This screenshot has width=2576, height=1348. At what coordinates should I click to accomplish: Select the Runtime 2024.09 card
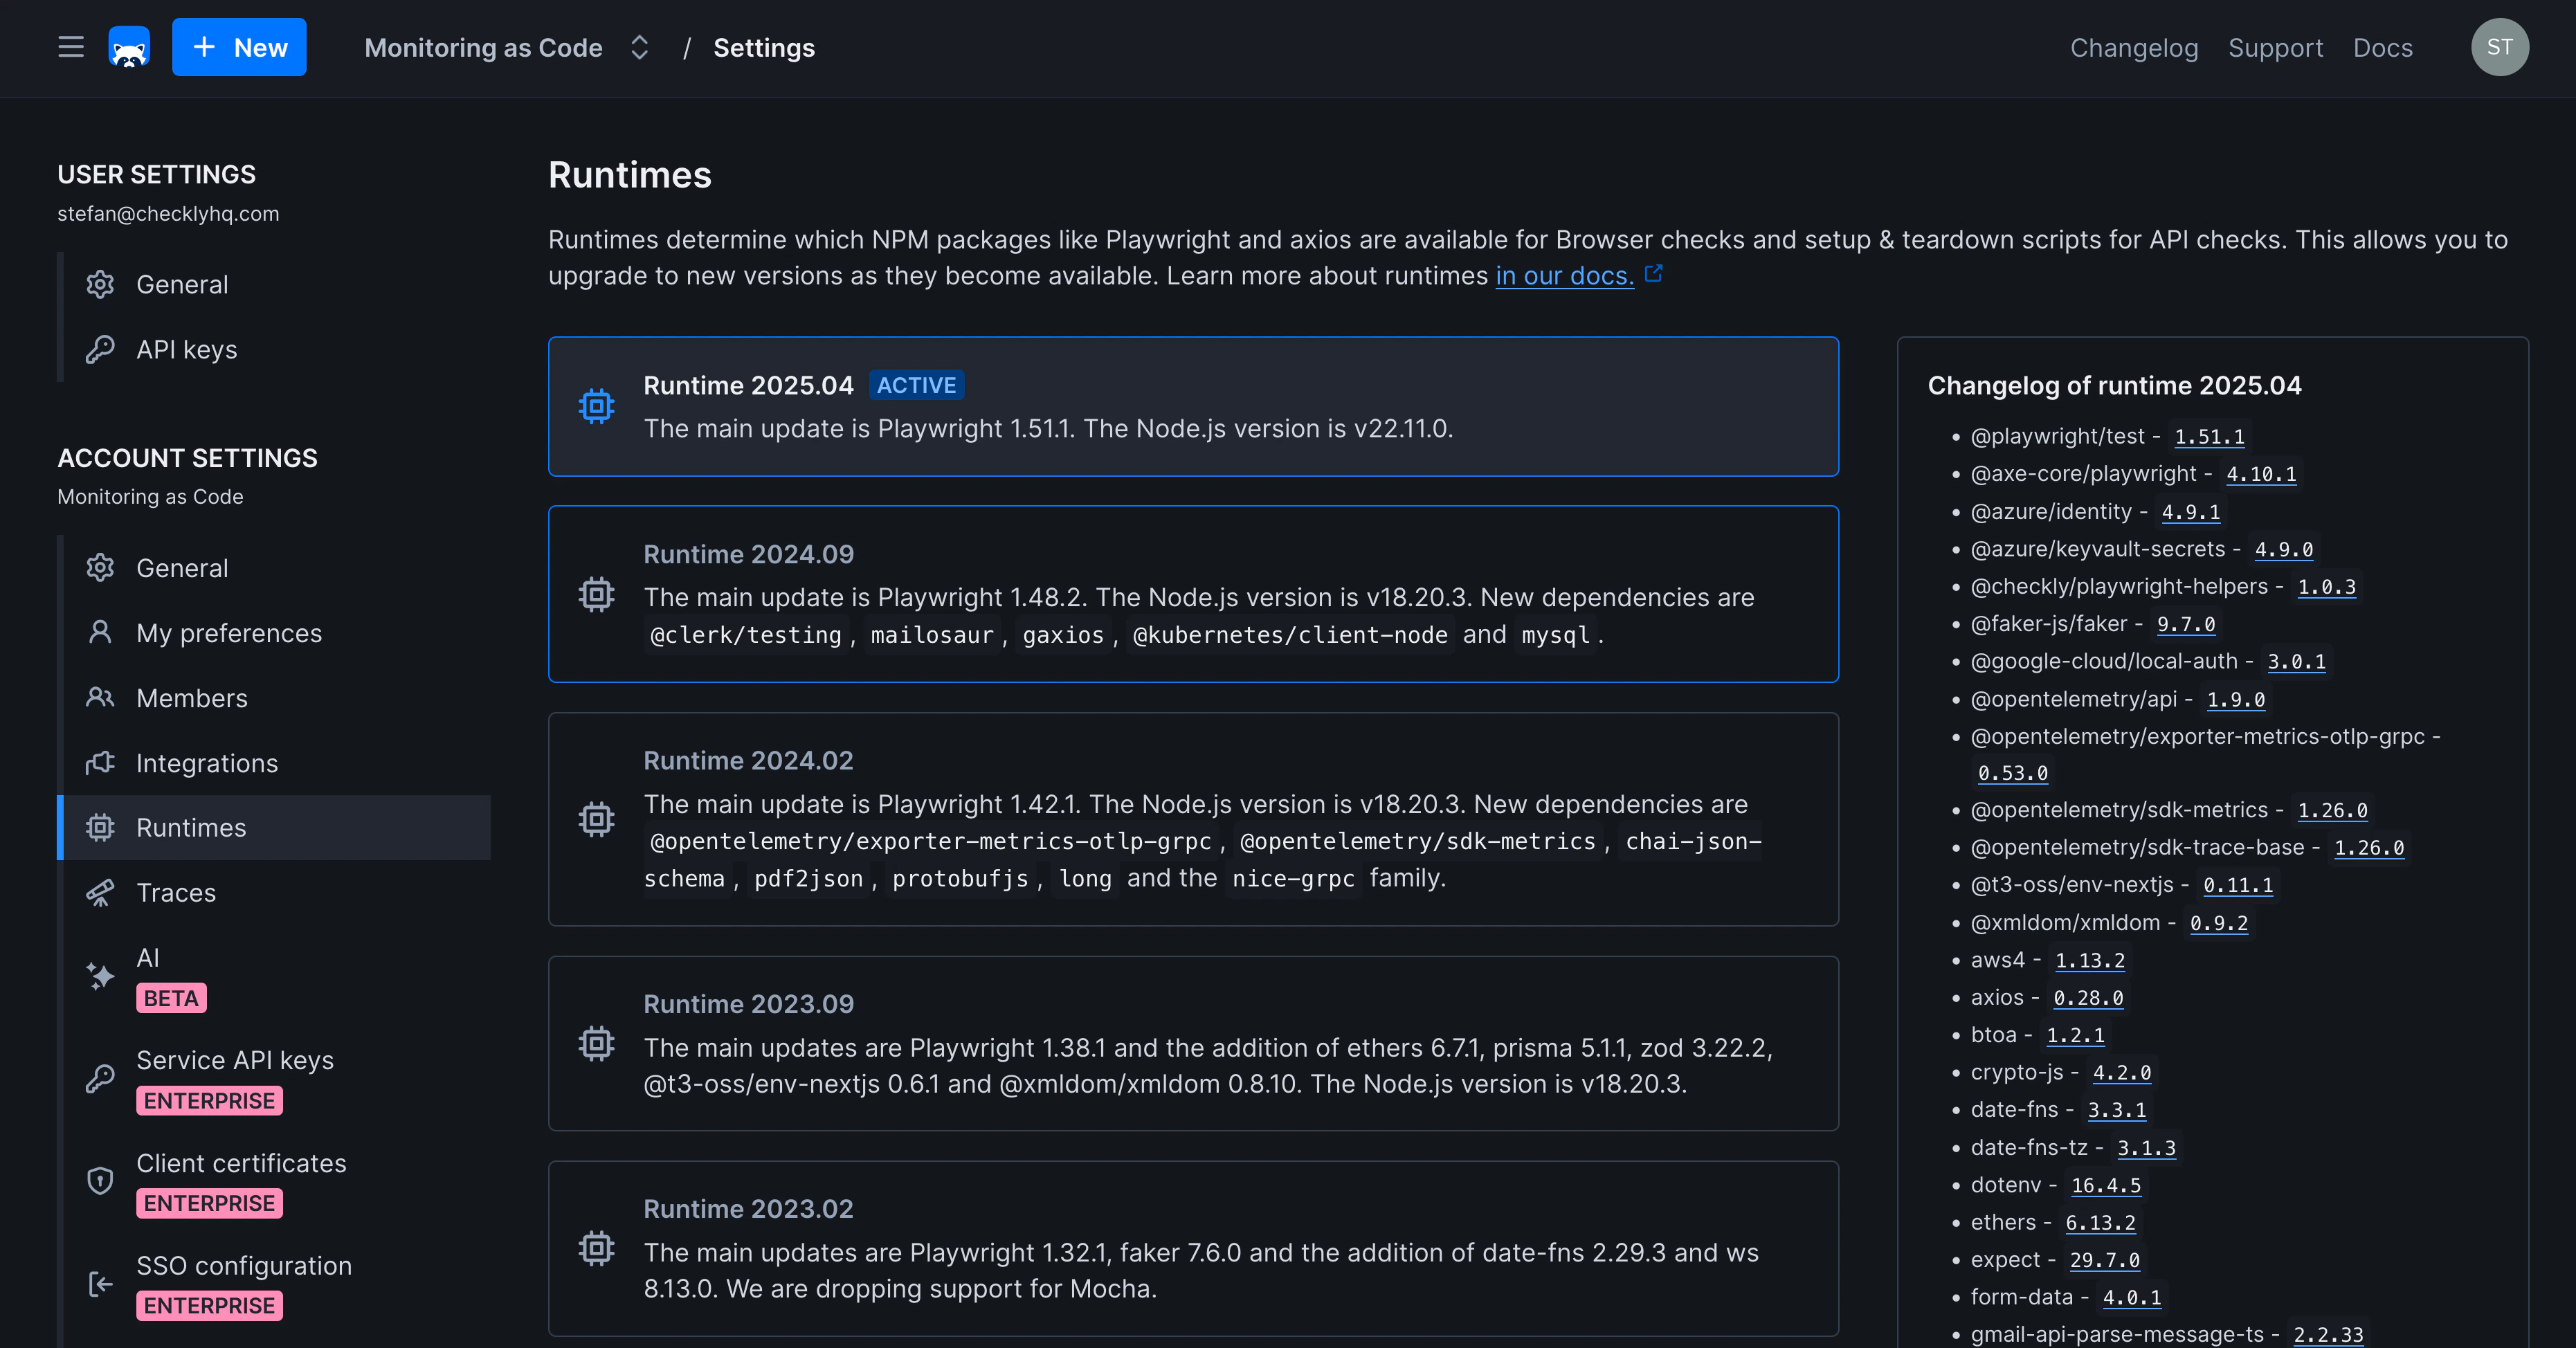pyautogui.click(x=1192, y=594)
